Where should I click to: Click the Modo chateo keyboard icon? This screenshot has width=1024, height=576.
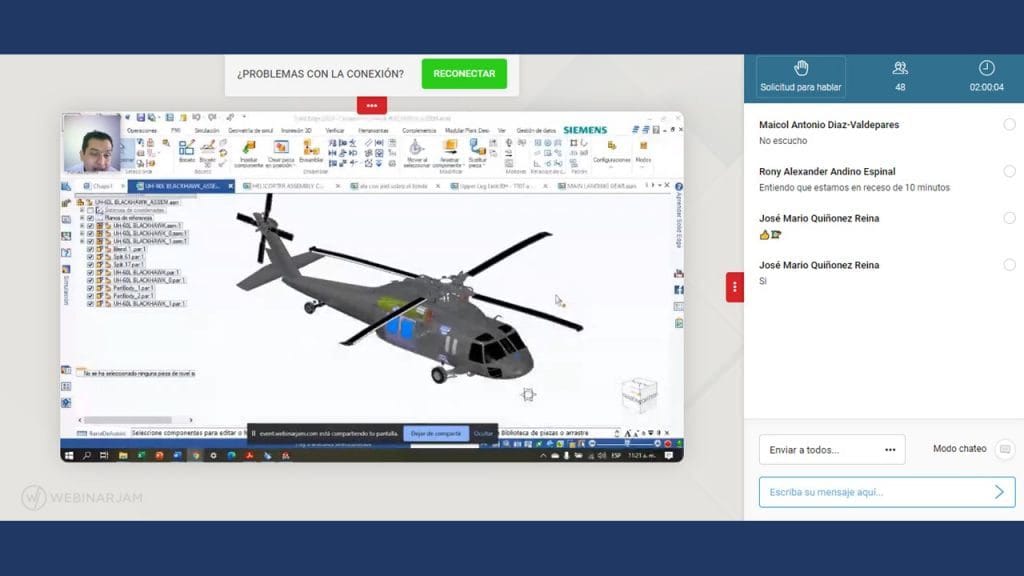(x=1005, y=449)
